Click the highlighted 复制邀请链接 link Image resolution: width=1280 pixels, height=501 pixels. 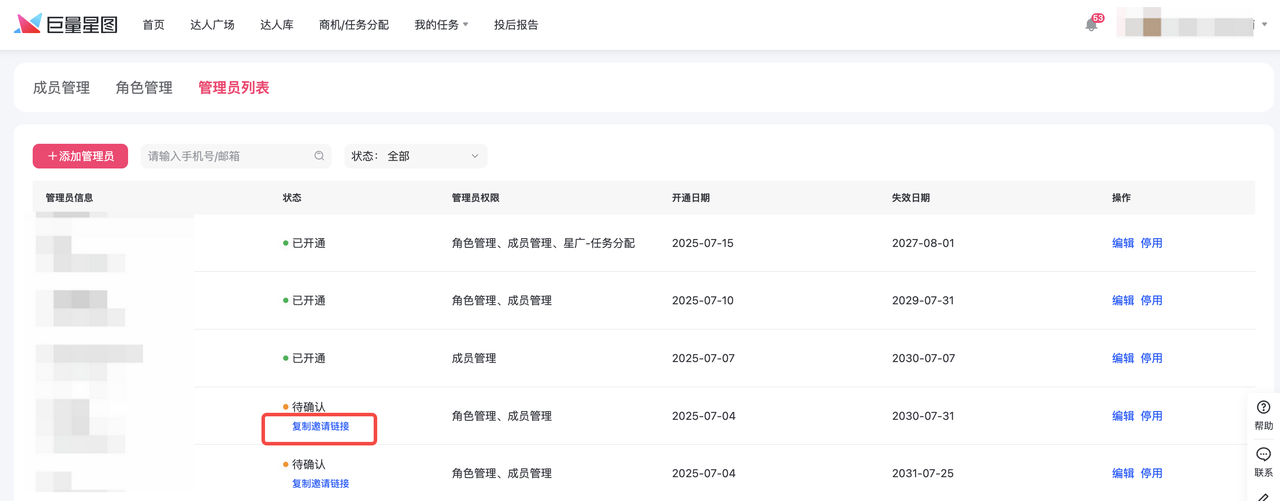pyautogui.click(x=320, y=427)
